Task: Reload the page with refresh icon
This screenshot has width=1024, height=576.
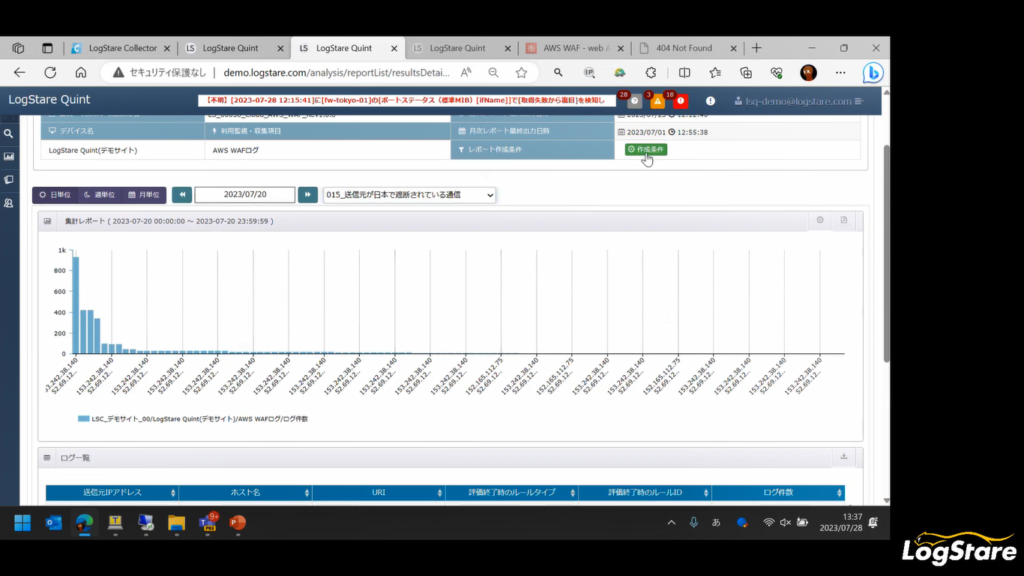Action: (x=50, y=72)
